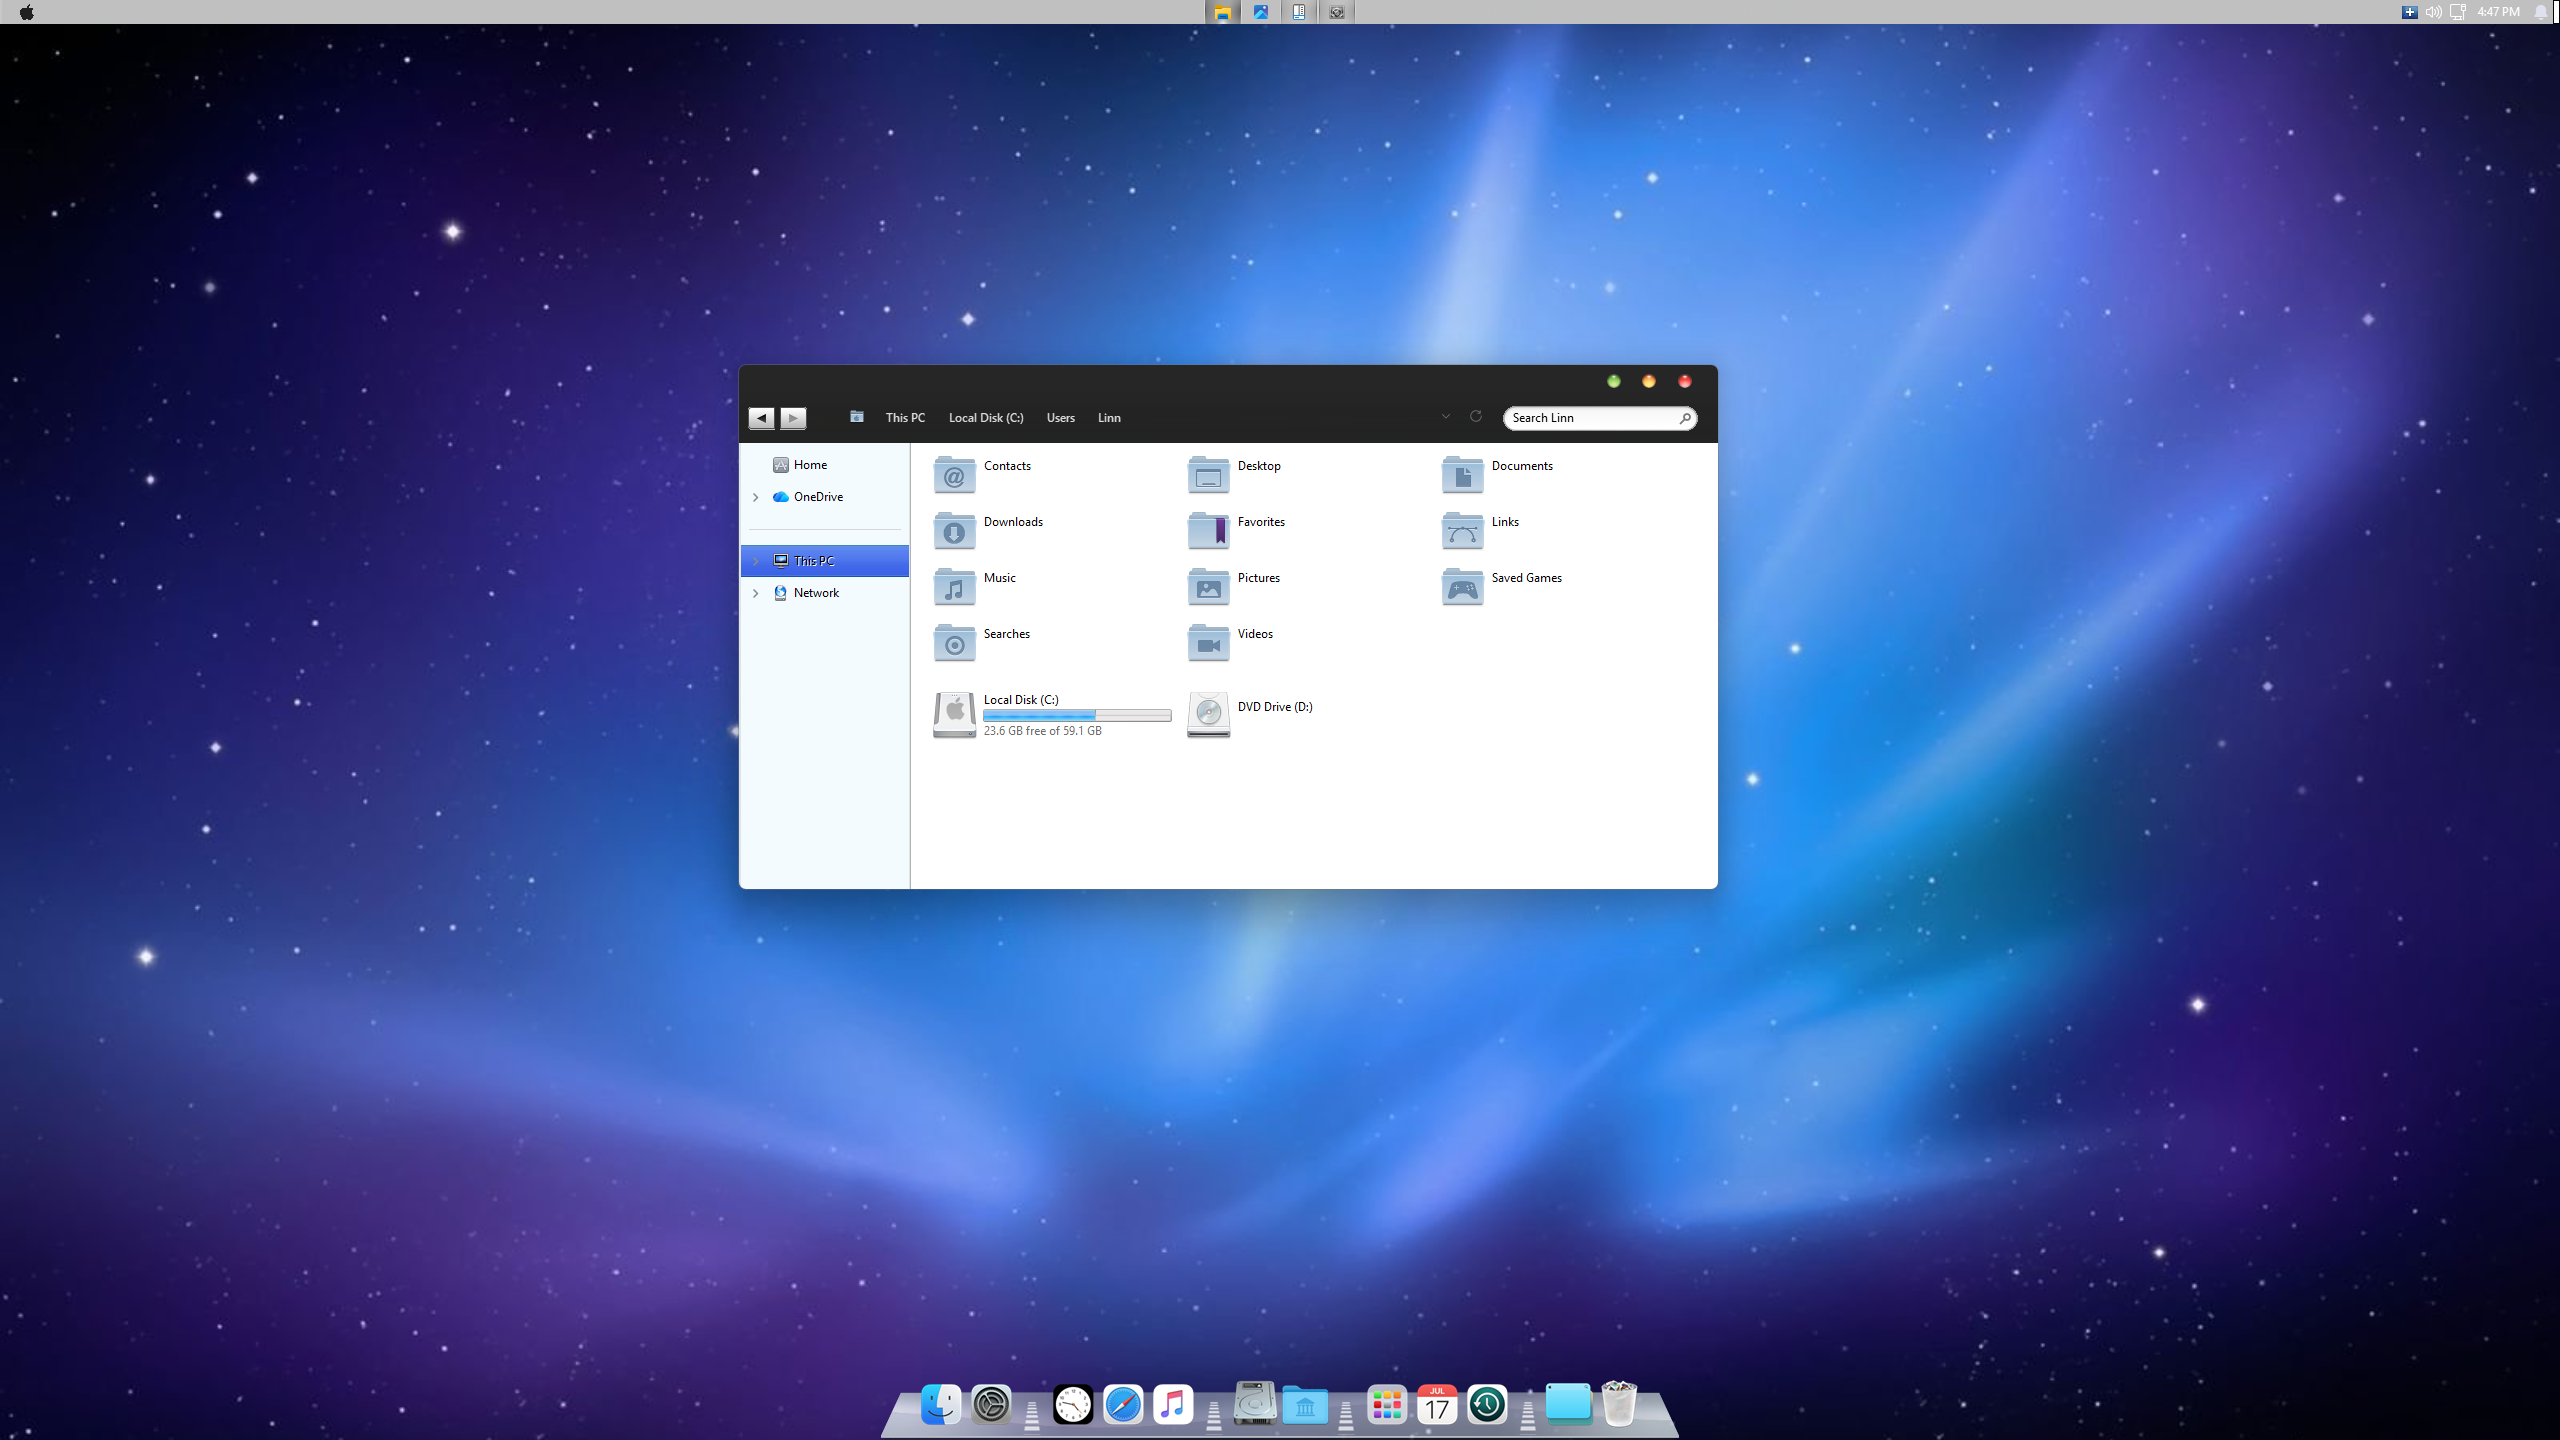Navigate to Users in breadcrumb path
The height and width of the screenshot is (1440, 2560).
(1060, 418)
